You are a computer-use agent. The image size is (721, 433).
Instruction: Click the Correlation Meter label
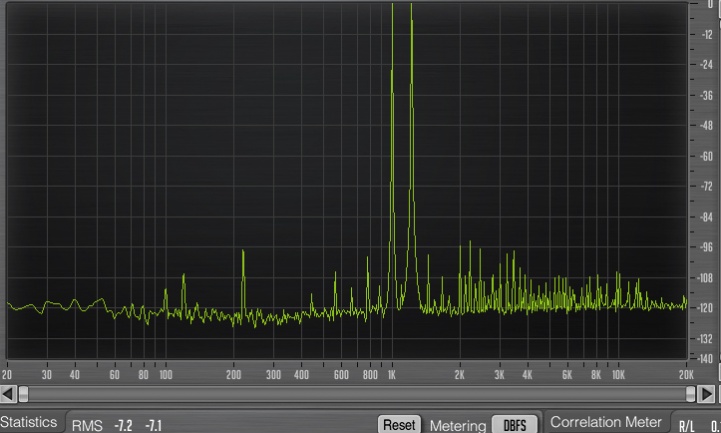point(606,422)
